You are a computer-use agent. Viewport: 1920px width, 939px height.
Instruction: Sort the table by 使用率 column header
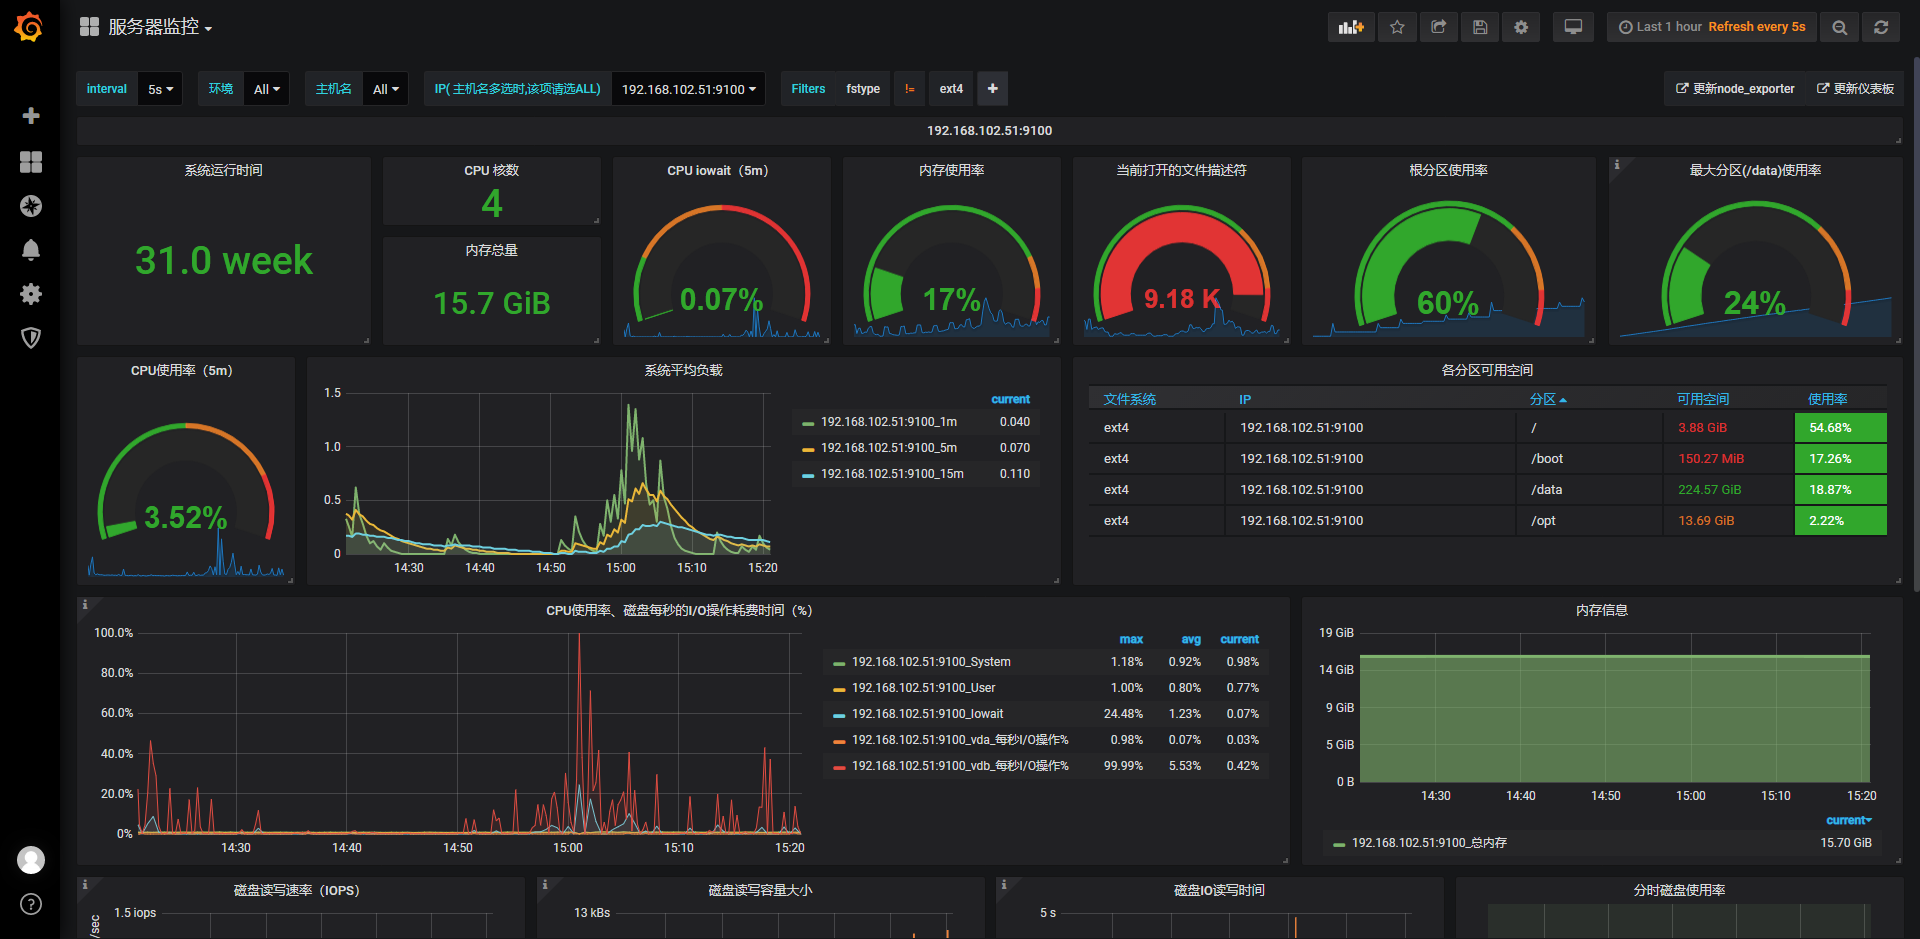click(1827, 399)
